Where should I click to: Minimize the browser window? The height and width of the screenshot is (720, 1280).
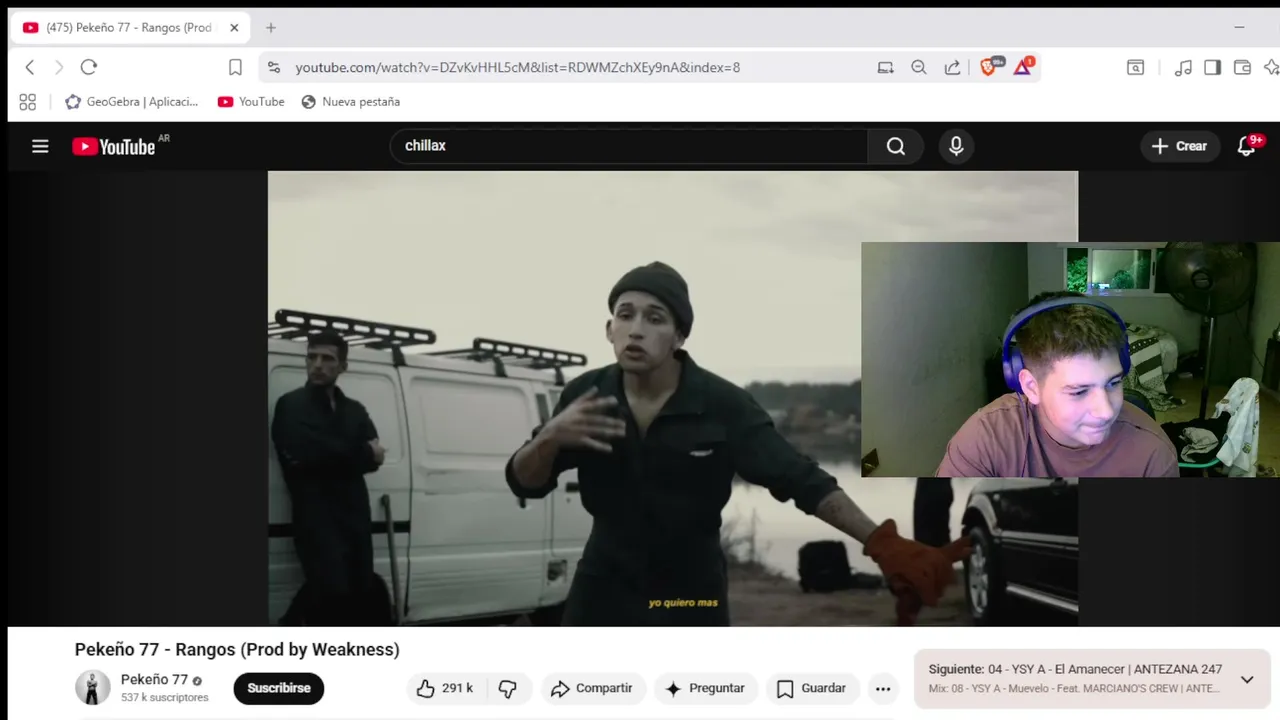1239,28
